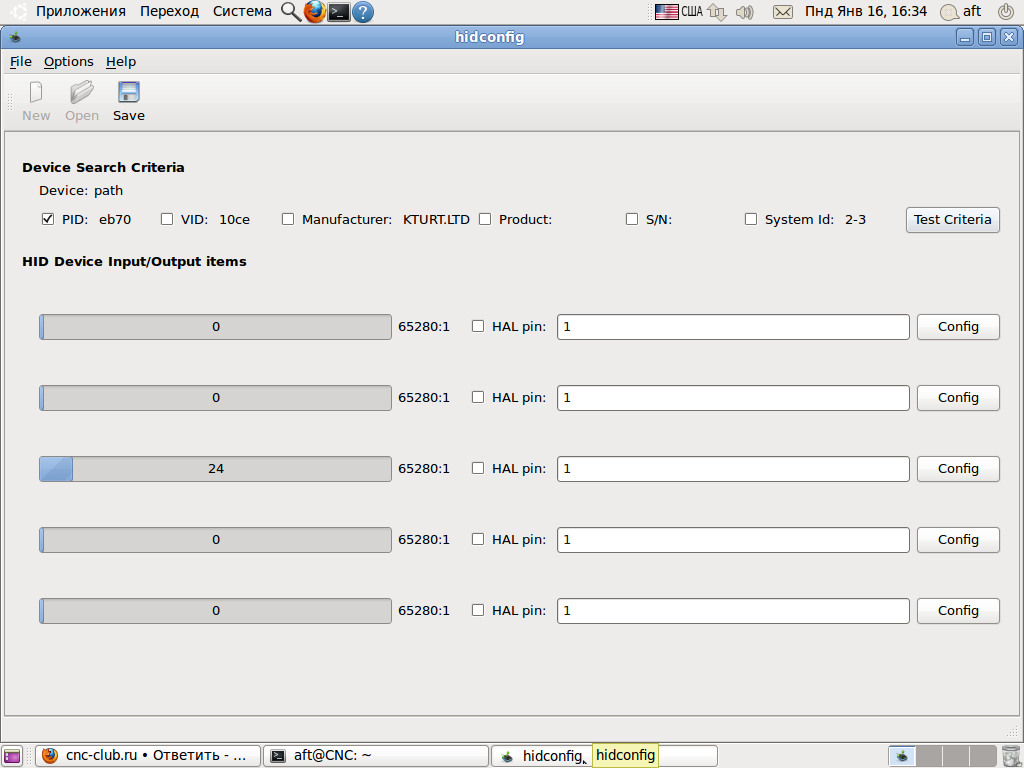The height and width of the screenshot is (768, 1024).
Task: Open the search magnifier in the top panel
Action: coord(291,12)
